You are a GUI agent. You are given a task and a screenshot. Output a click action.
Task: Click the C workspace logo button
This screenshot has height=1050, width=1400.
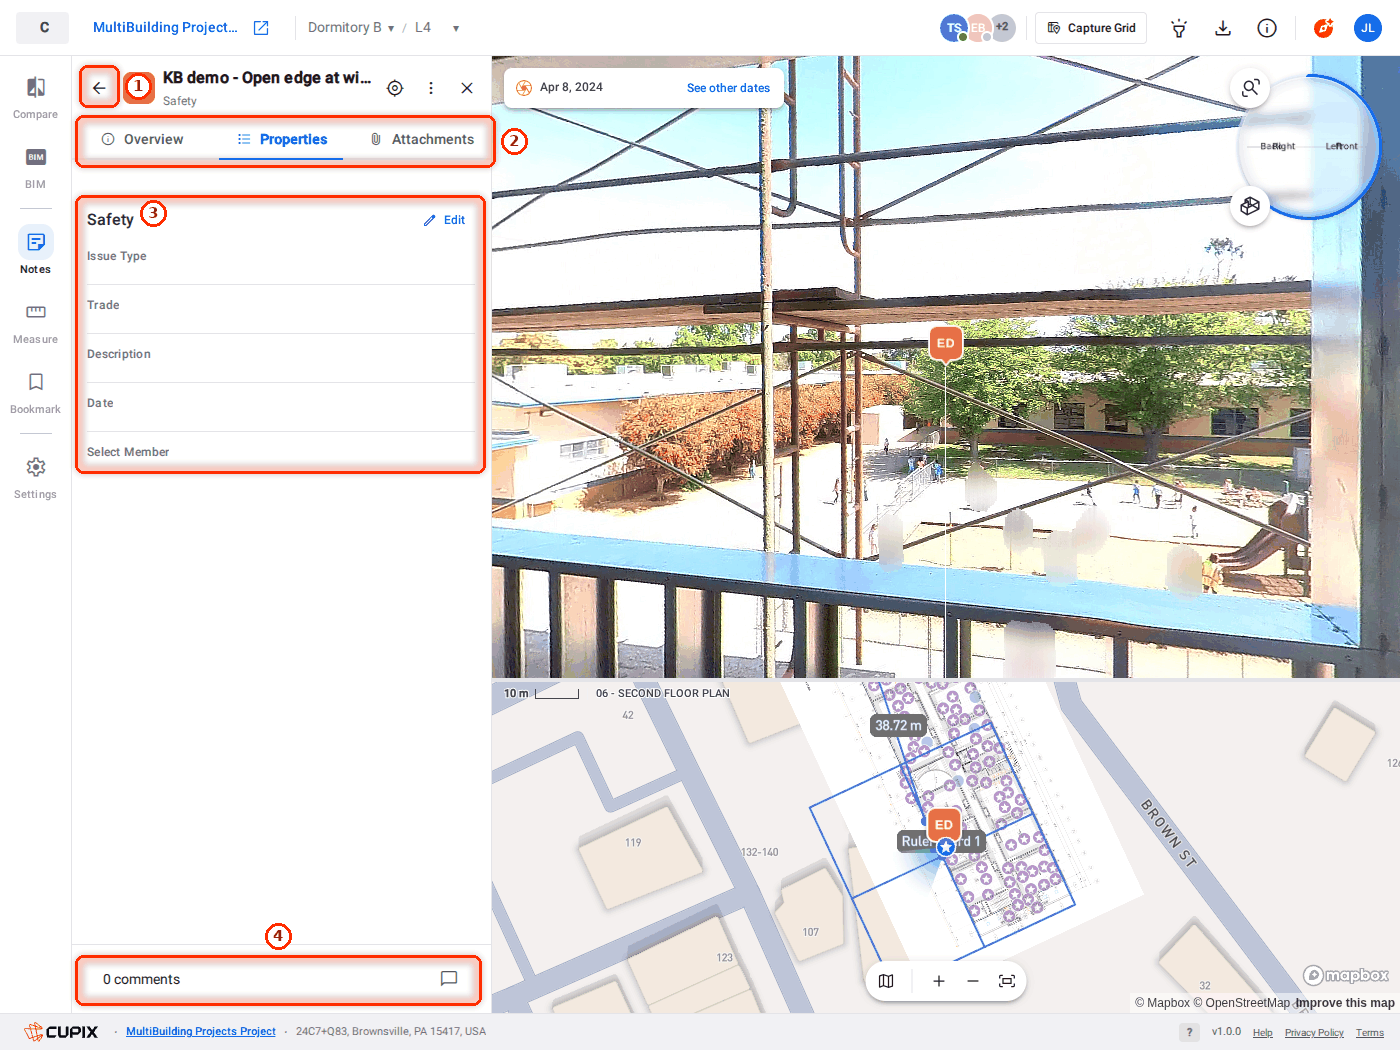pyautogui.click(x=43, y=28)
